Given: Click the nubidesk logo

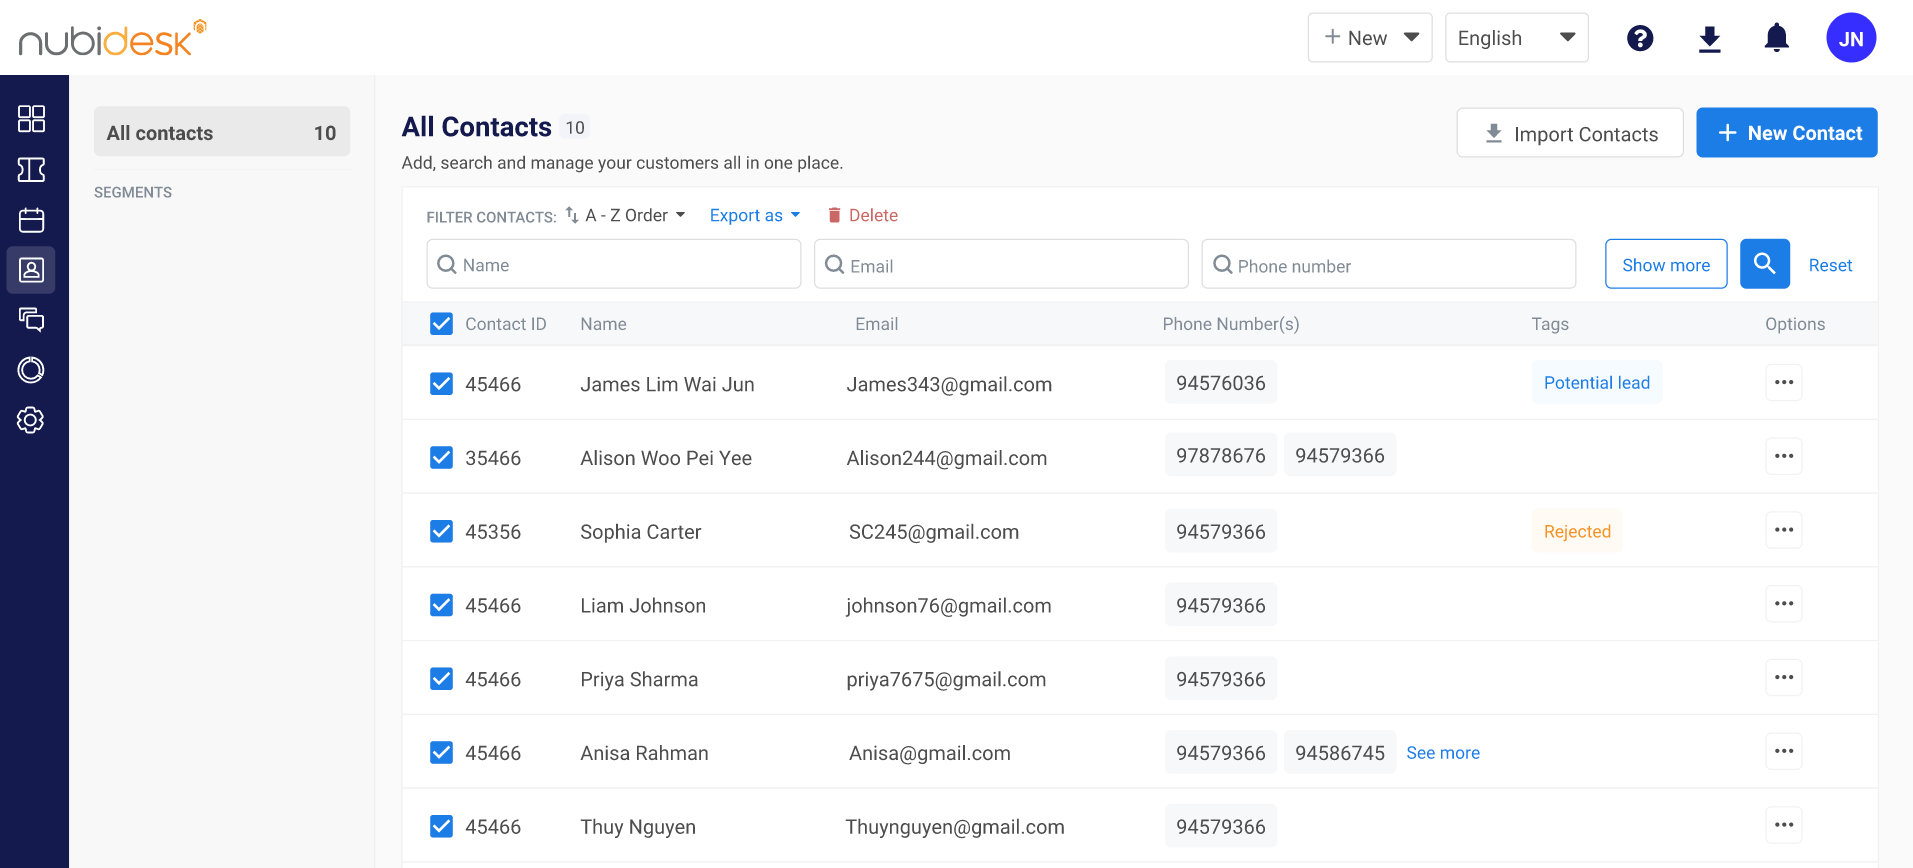Looking at the screenshot, I should [112, 38].
